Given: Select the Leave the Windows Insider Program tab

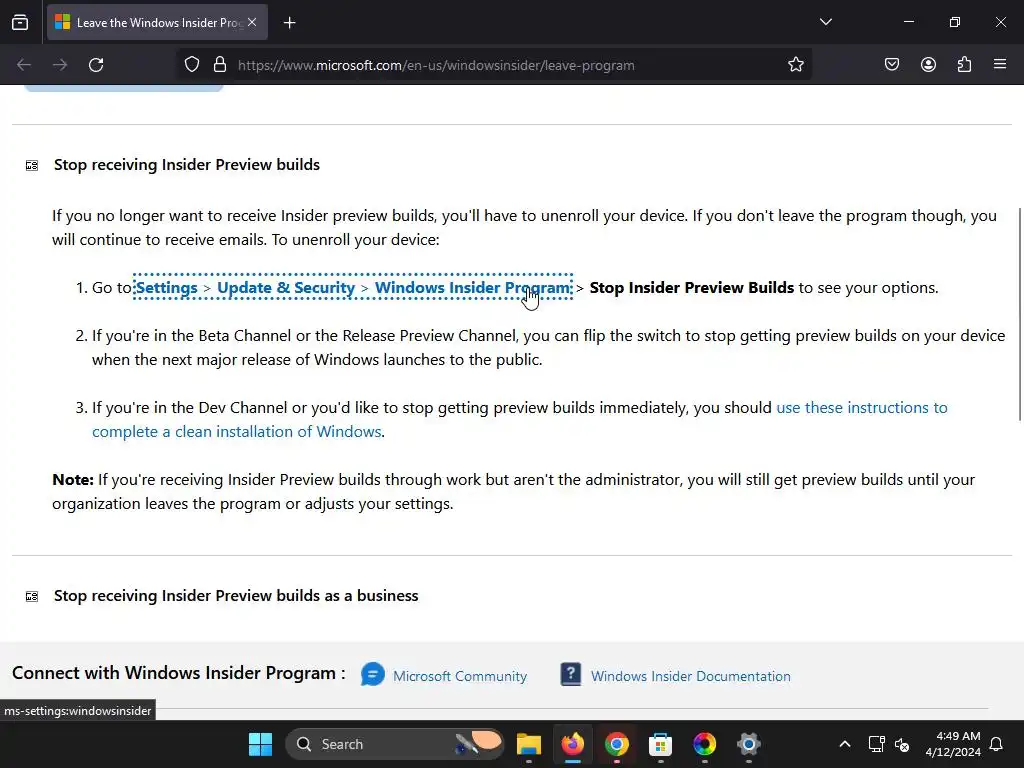Looking at the screenshot, I should [157, 23].
